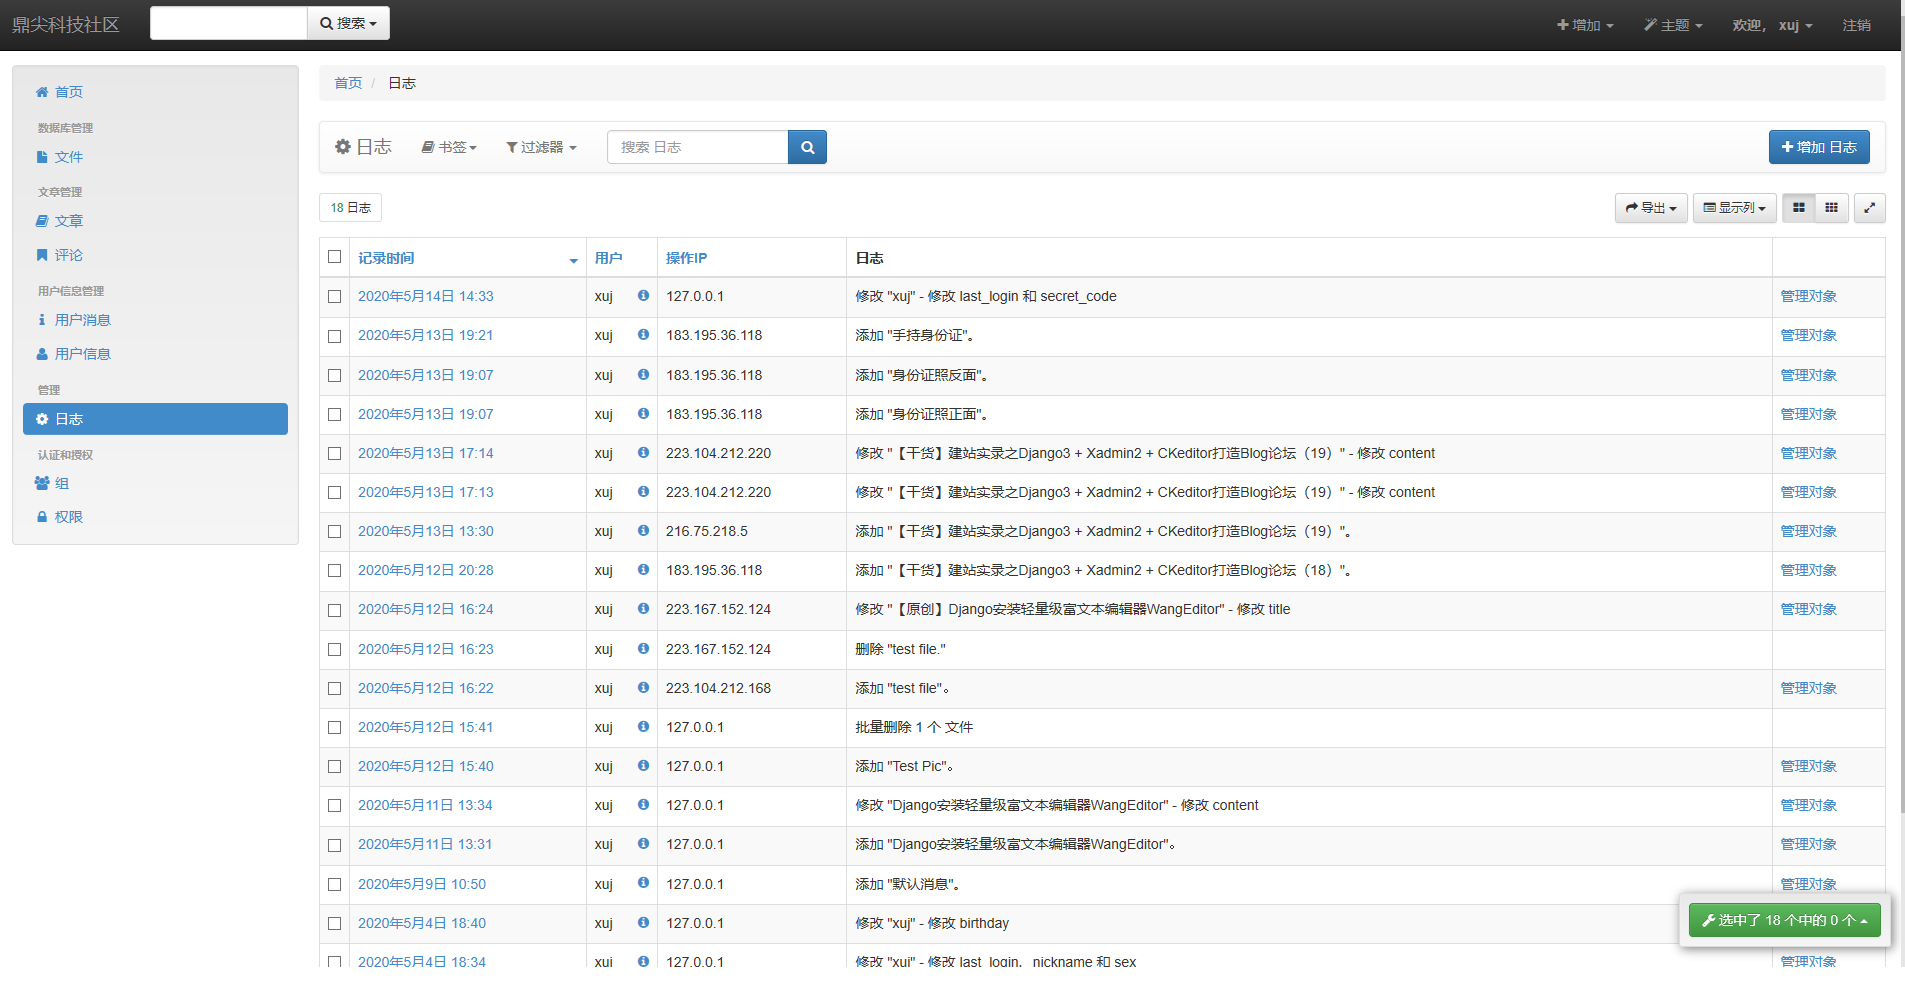Click the top navbar search input

228,23
